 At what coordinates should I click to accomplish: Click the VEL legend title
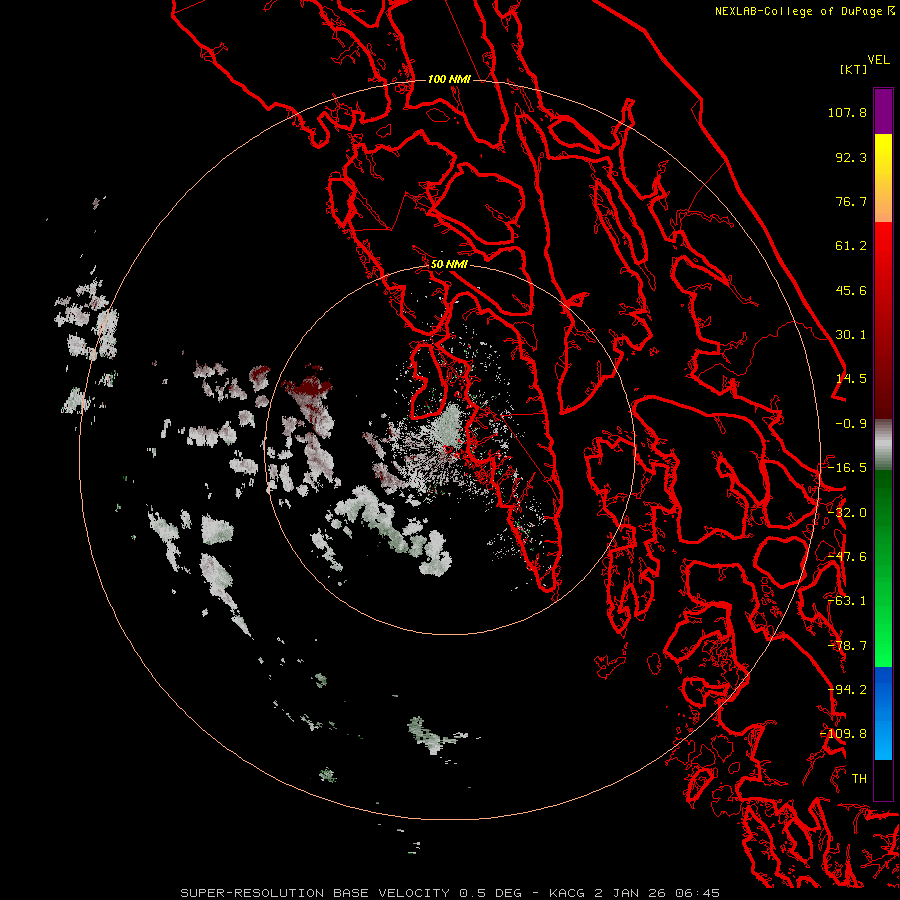(878, 60)
